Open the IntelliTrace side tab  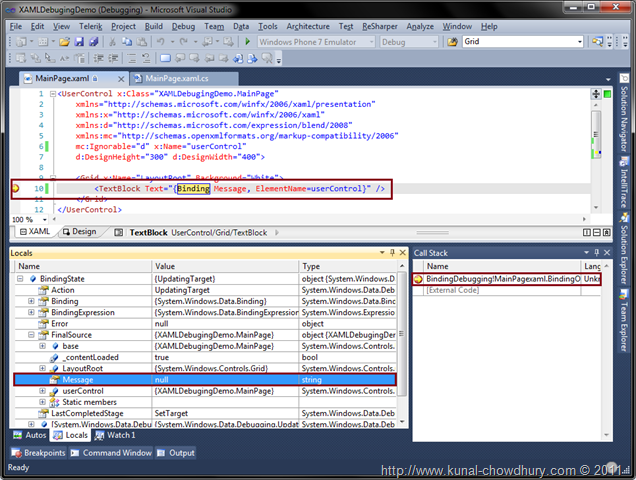pos(624,183)
